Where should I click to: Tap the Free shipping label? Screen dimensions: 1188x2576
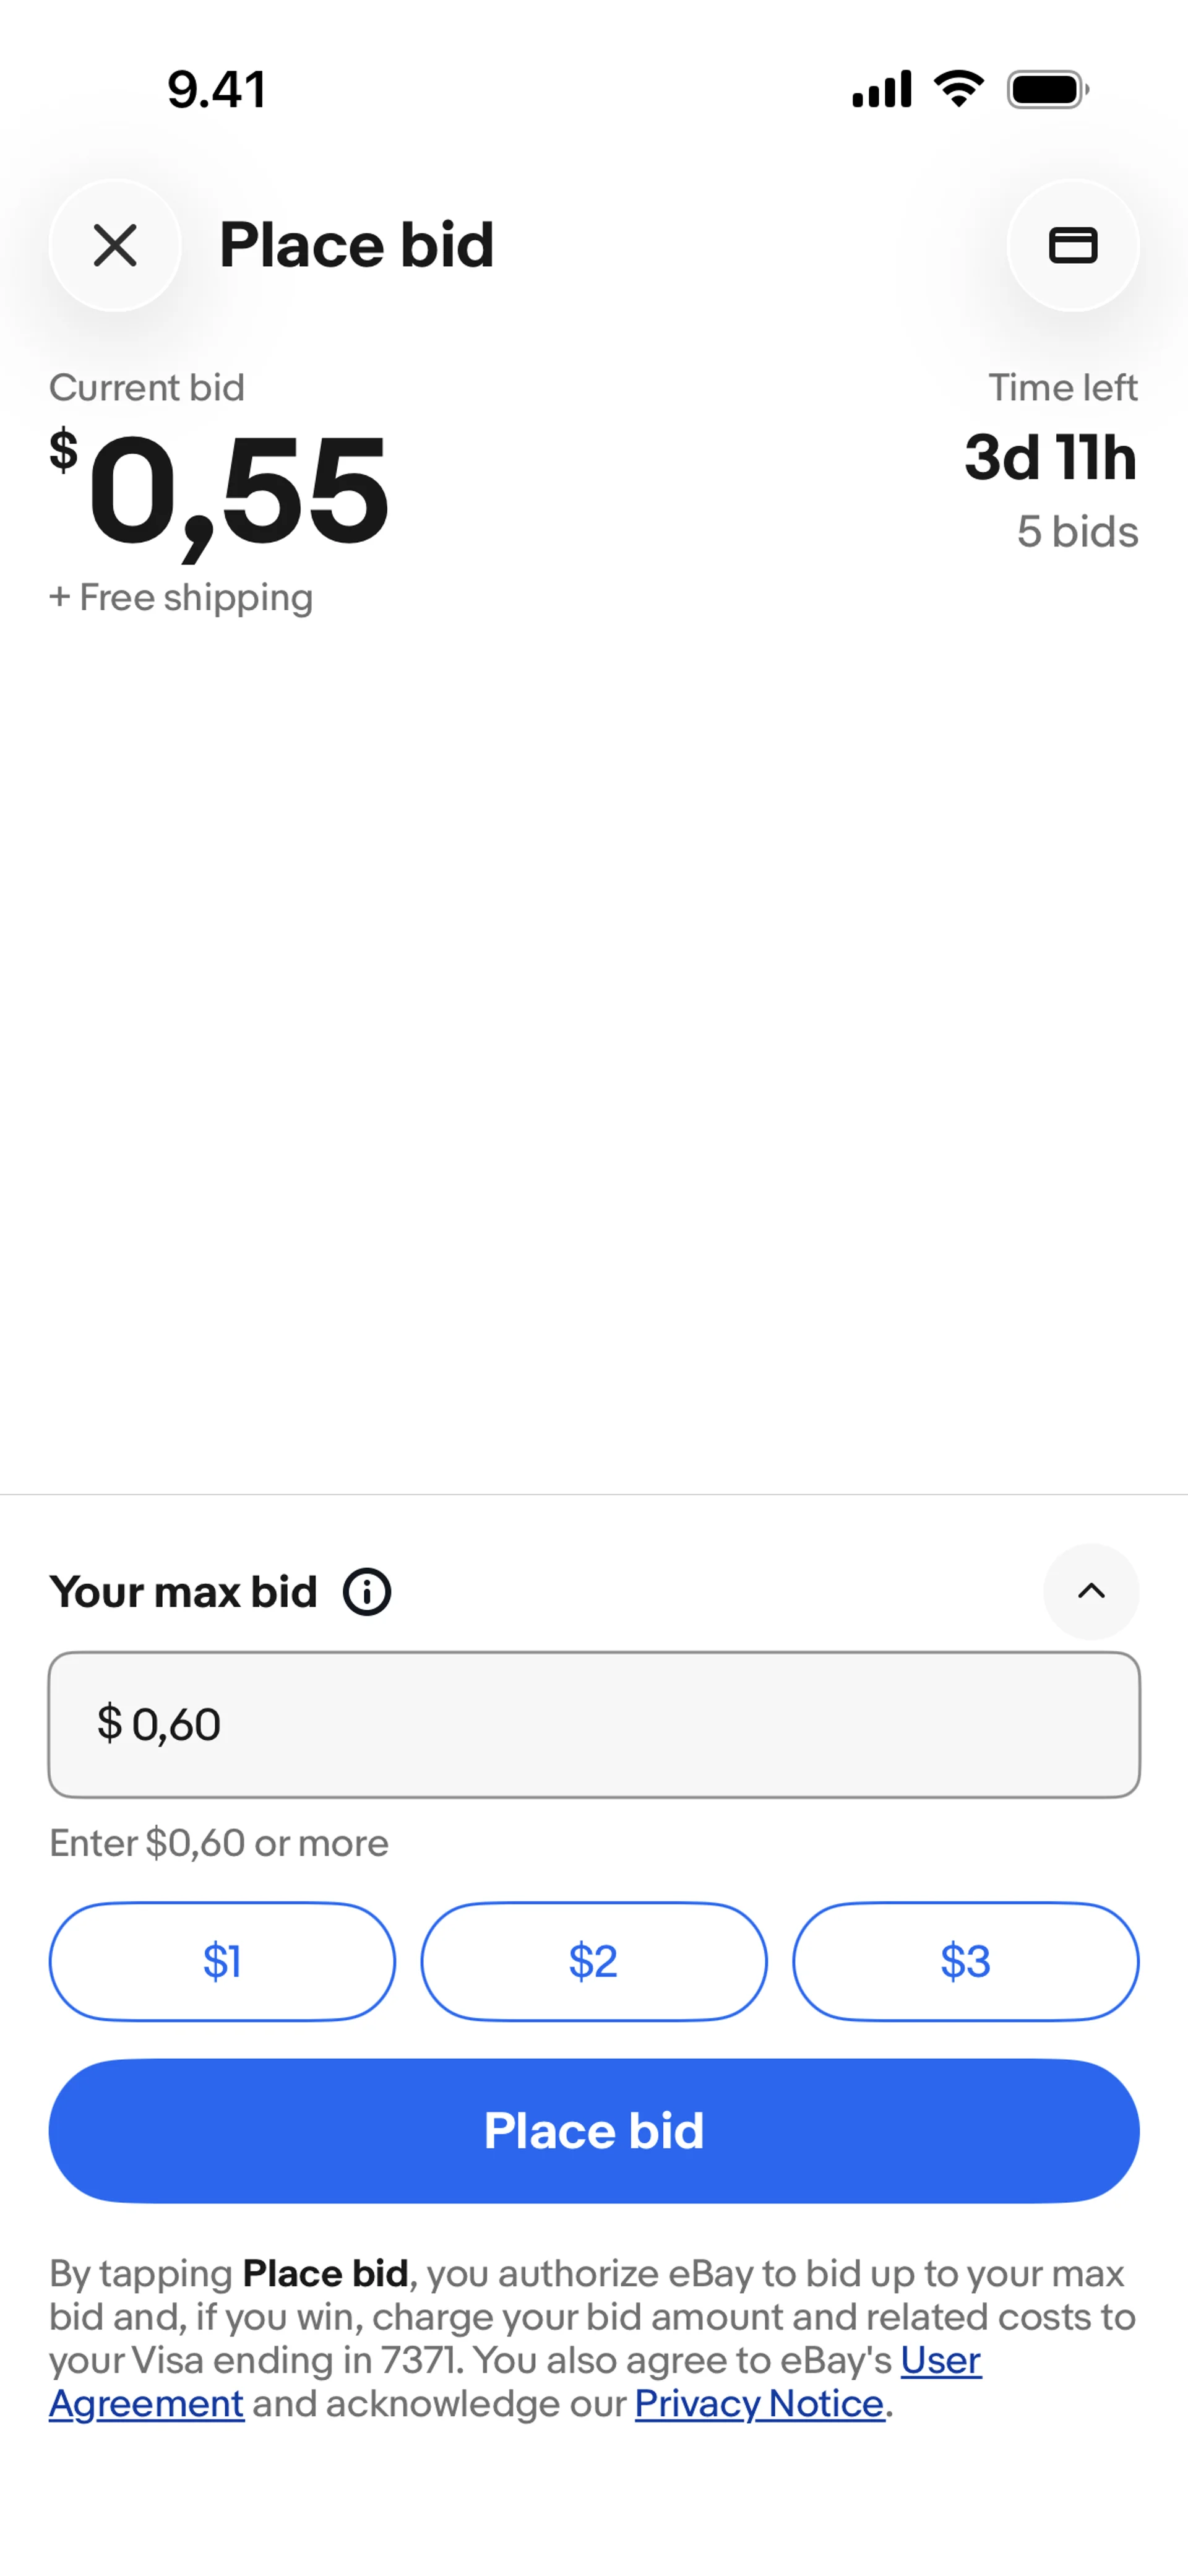(181, 598)
